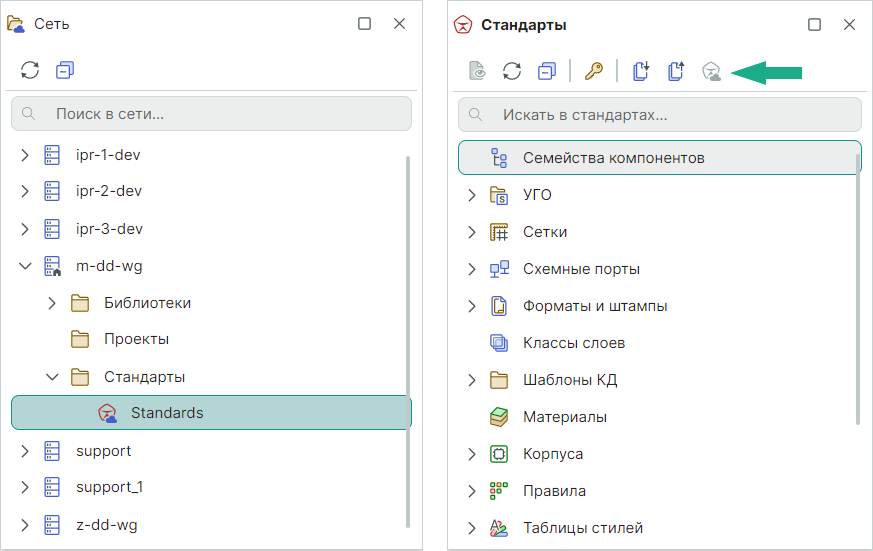Click the Сеть panel scrollbar

(x=408, y=342)
